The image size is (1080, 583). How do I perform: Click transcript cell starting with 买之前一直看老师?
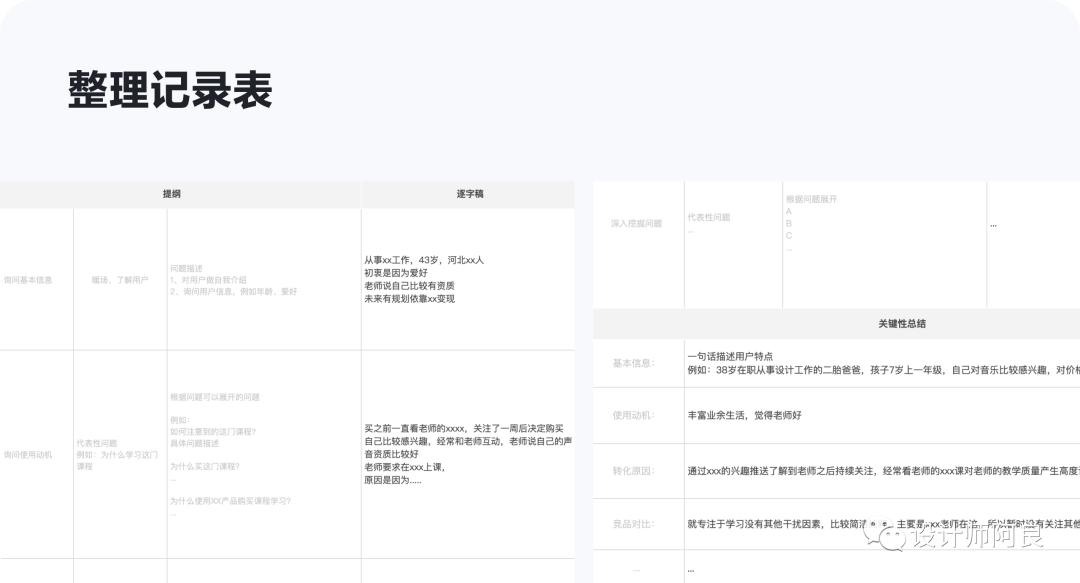pyautogui.click(x=468, y=453)
